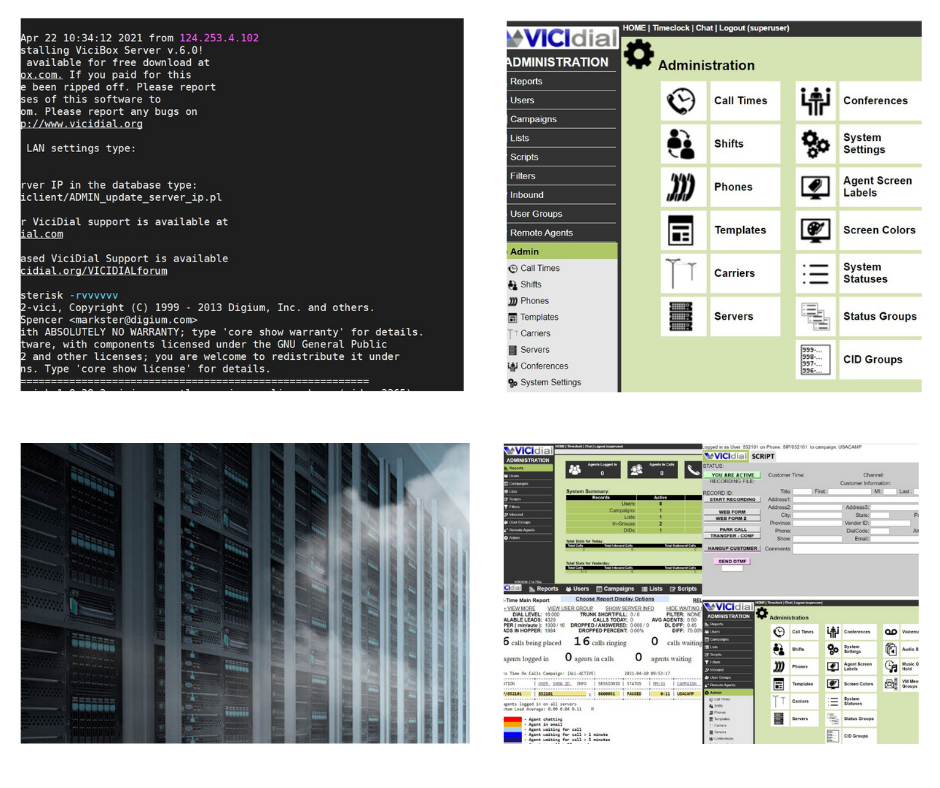Click the Comments input field in agent screen
Viewport: 940px width, 788px height.
pyautogui.click(x=855, y=549)
